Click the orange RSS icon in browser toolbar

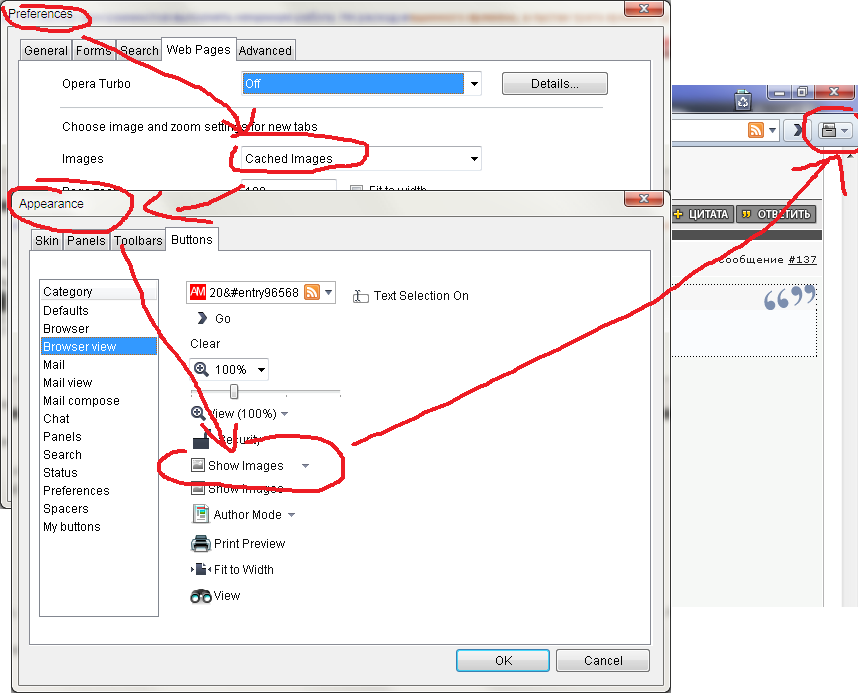756,130
